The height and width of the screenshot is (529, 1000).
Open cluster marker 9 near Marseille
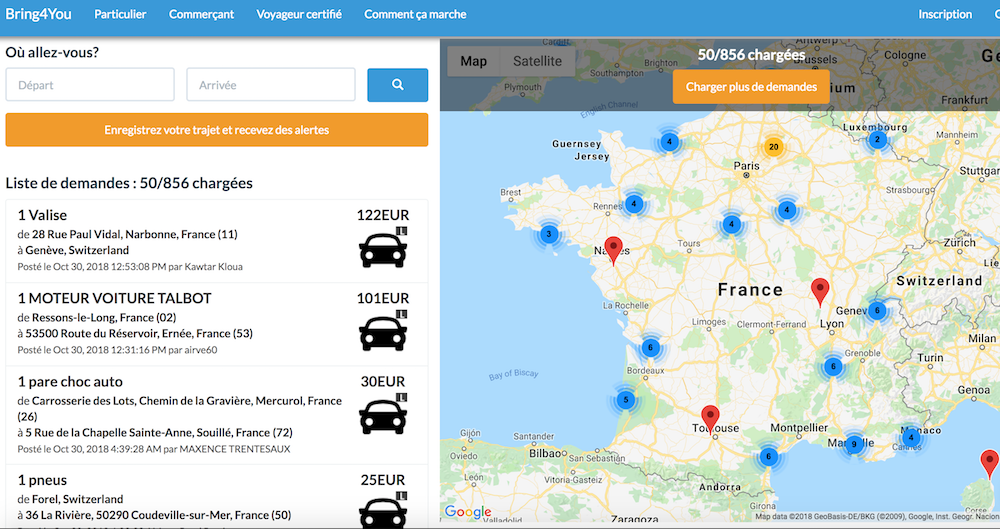click(854, 444)
